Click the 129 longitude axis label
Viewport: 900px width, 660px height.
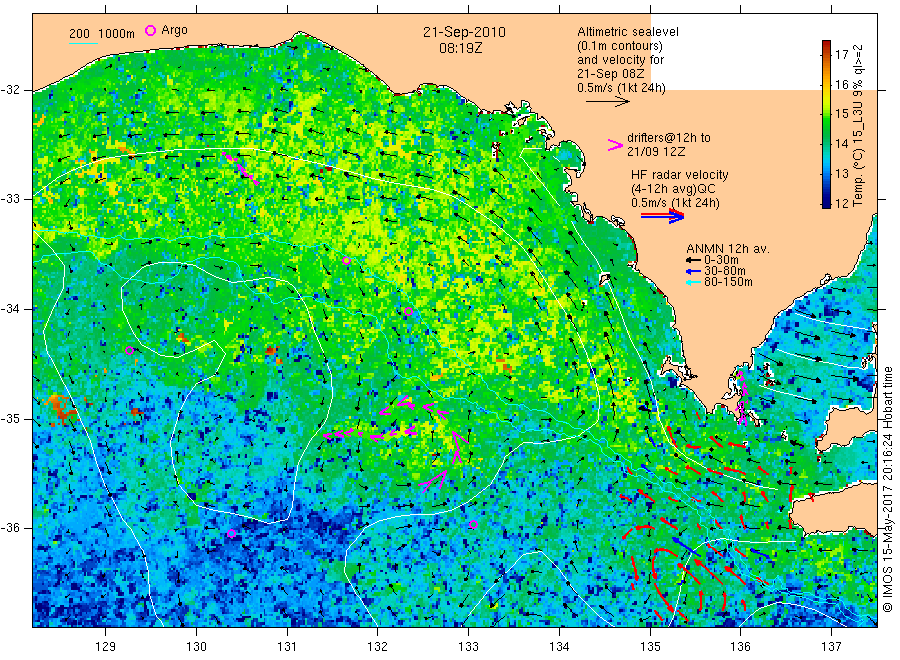click(106, 647)
